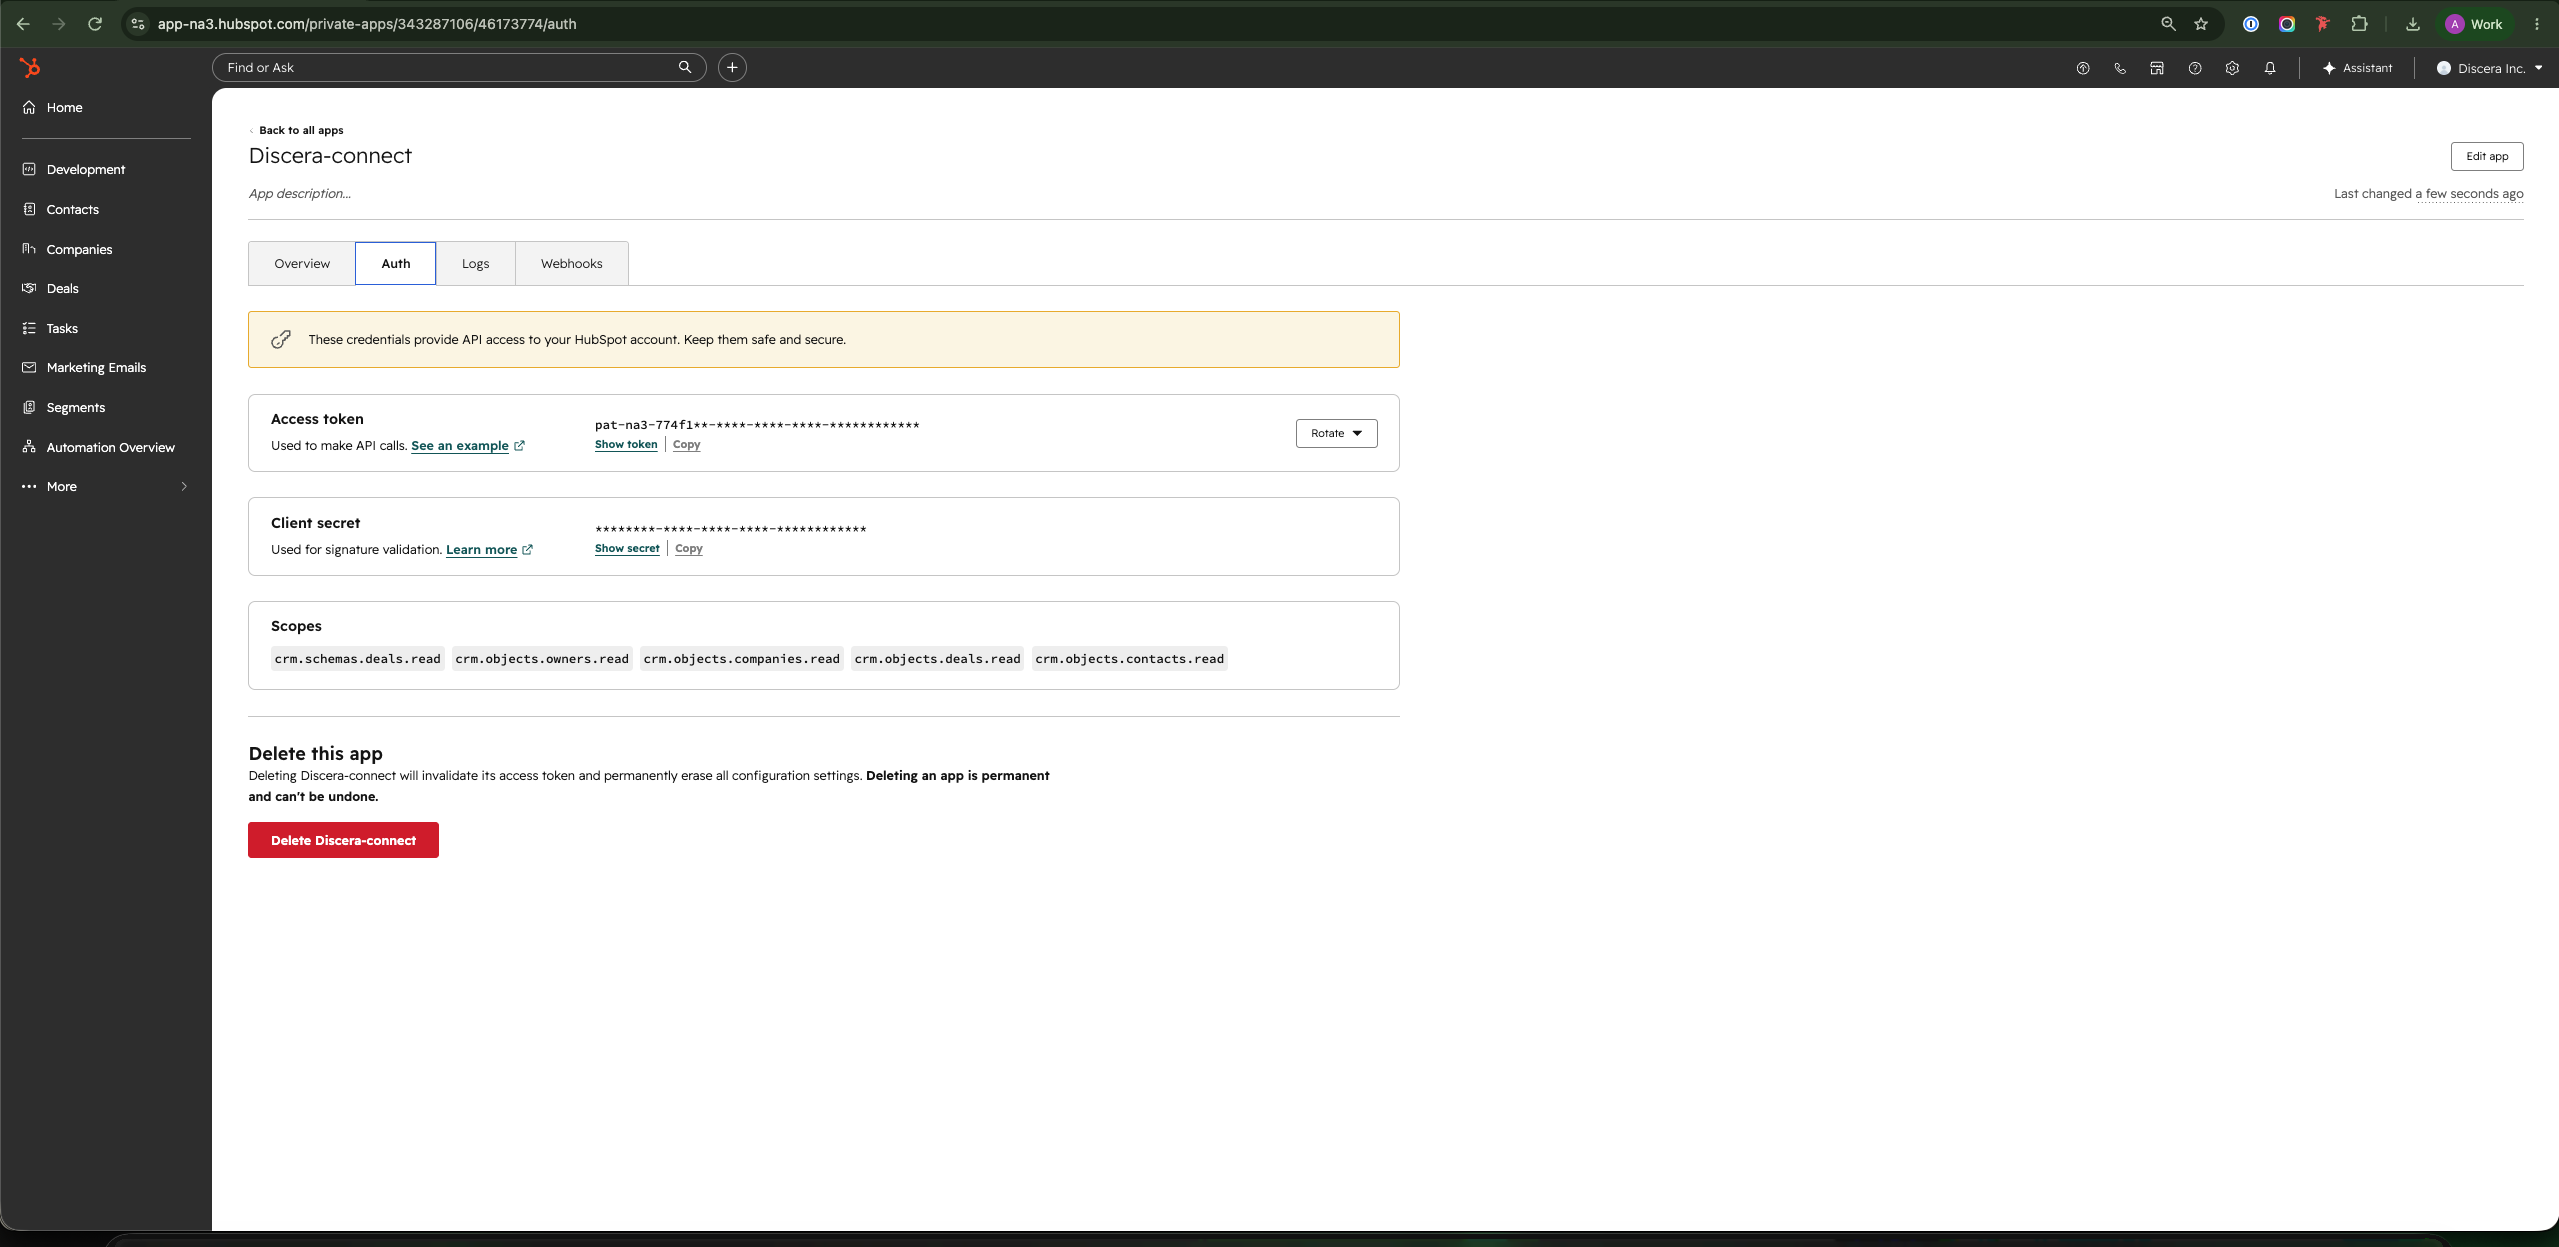Click the crm.objects.companies.read scope
Viewport: 2559px width, 1247px height.
click(741, 659)
